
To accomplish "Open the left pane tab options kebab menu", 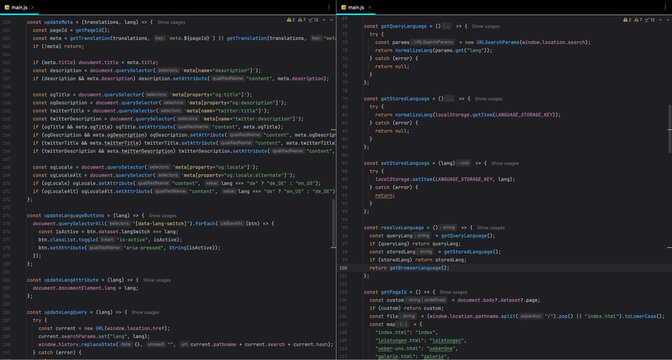I will coord(329,7).
